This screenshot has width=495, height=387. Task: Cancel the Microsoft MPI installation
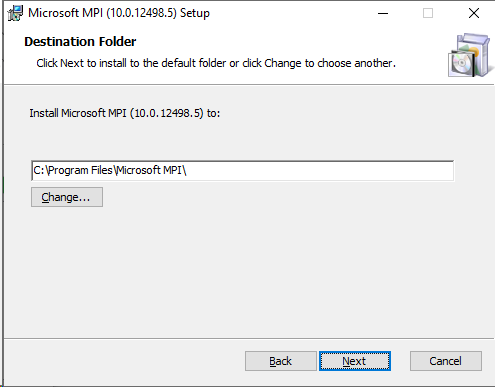pos(446,361)
